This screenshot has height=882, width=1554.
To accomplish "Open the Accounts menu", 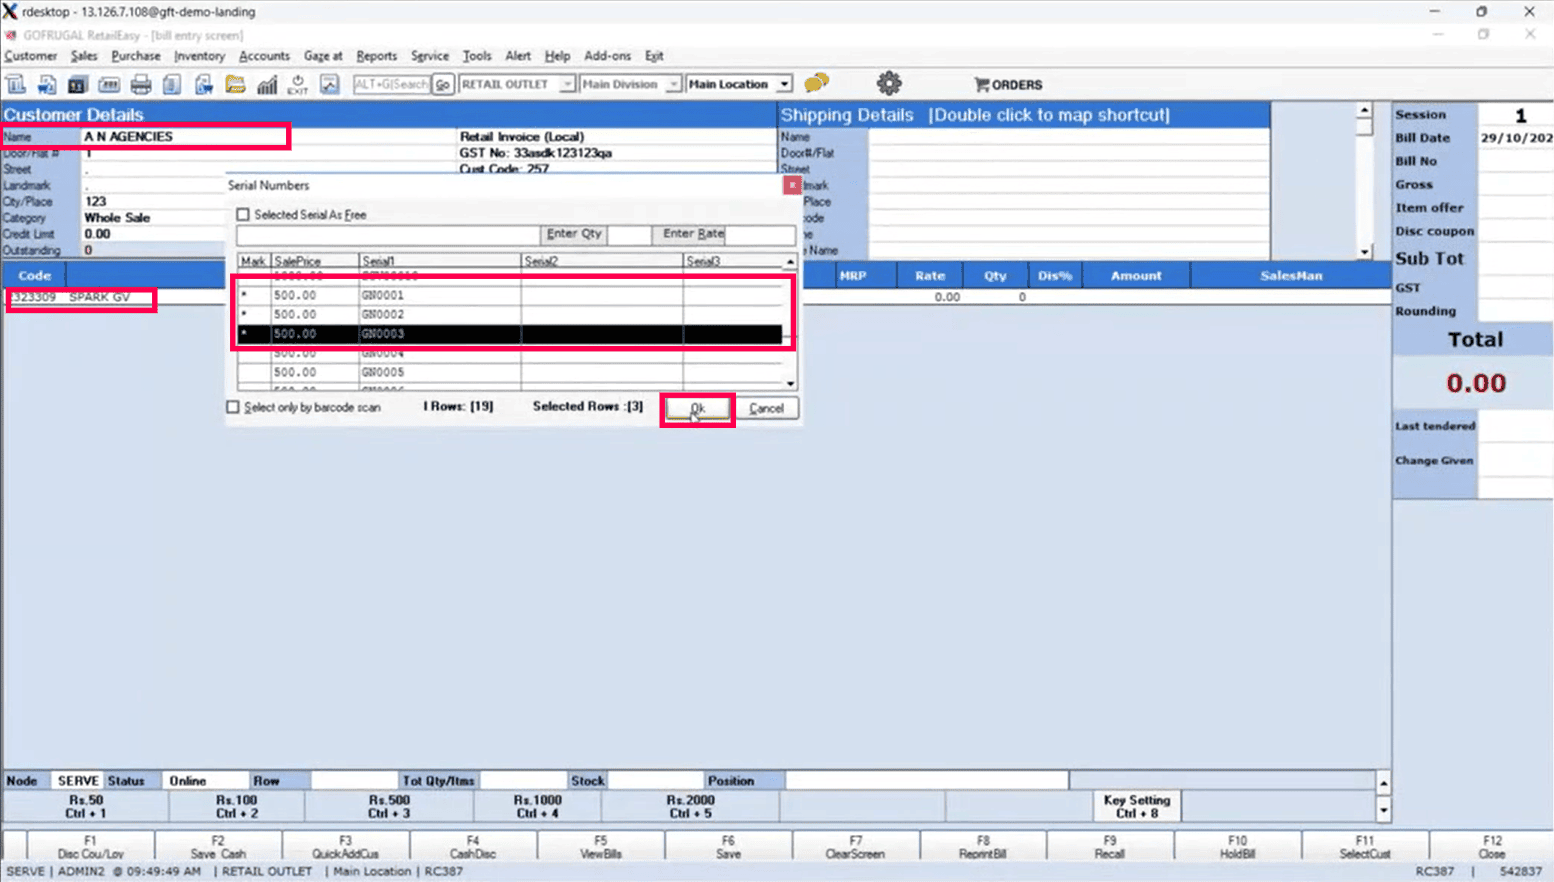I will (x=264, y=56).
